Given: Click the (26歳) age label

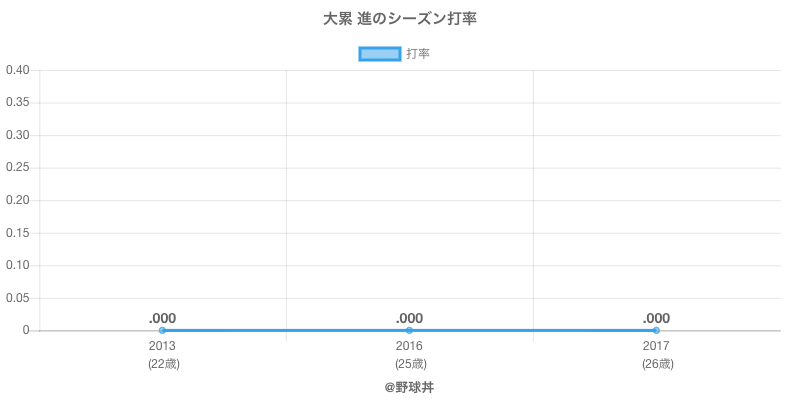Looking at the screenshot, I should pyautogui.click(x=658, y=364).
